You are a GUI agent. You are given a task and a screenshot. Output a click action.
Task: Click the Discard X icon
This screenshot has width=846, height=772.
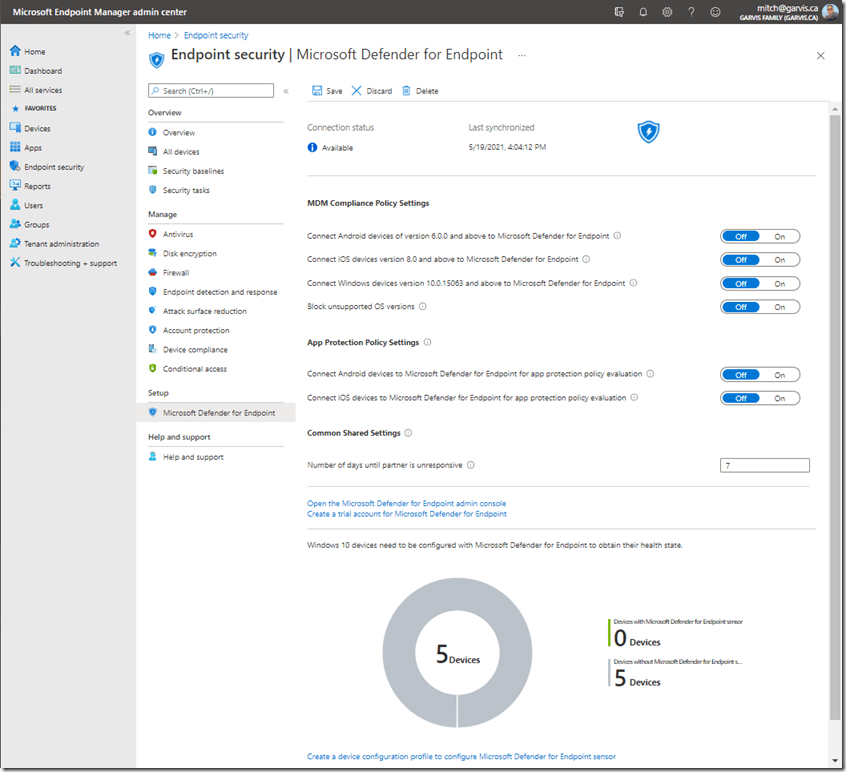coord(357,91)
